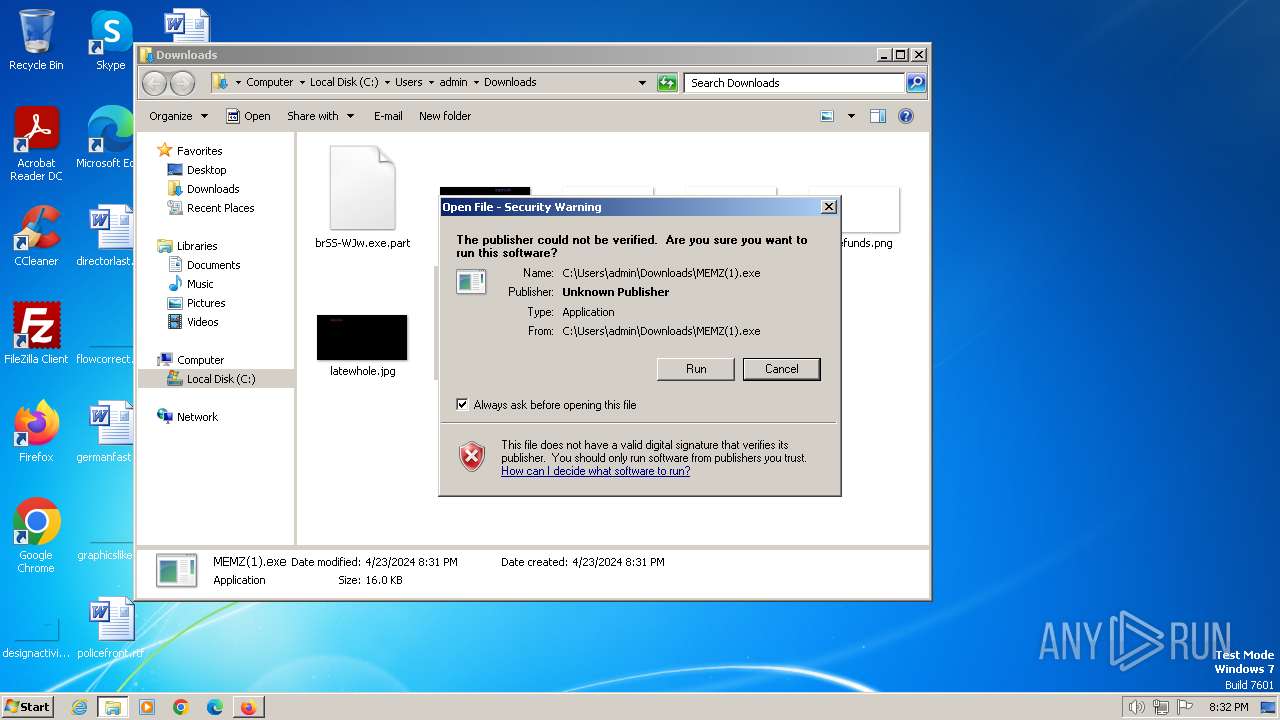Click in the Search Downloads field

coord(795,83)
